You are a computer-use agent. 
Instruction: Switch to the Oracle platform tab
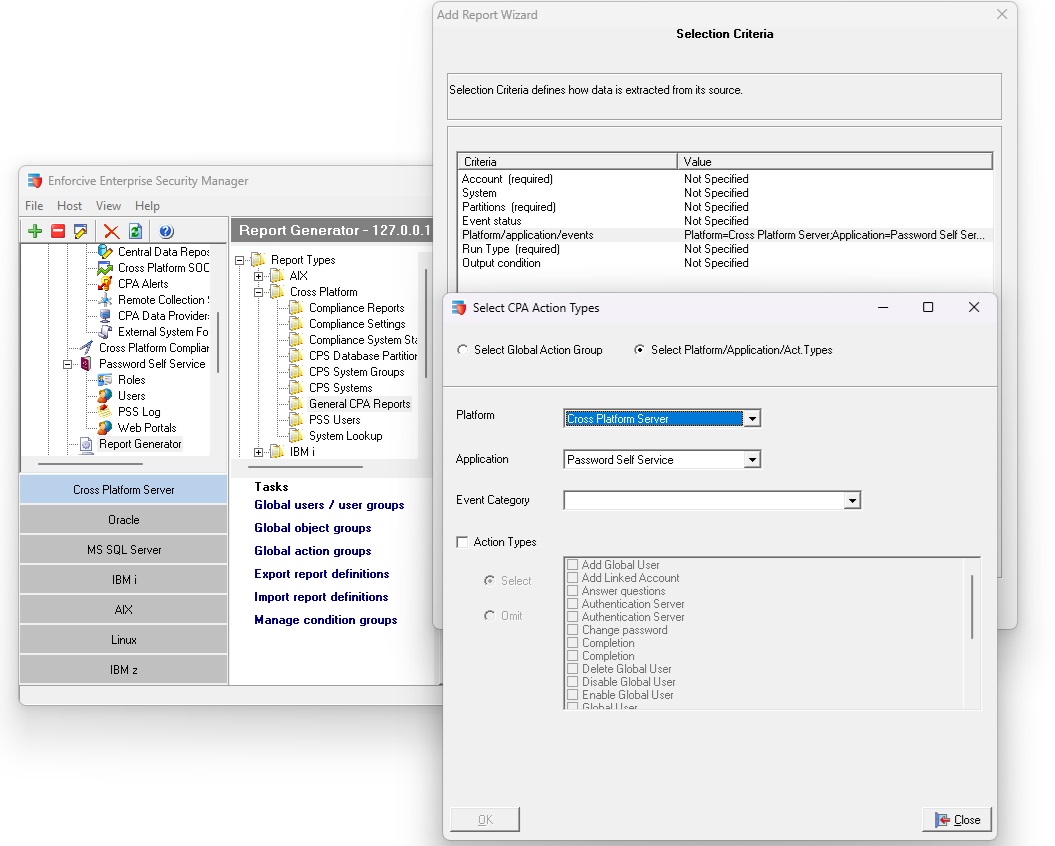point(124,520)
